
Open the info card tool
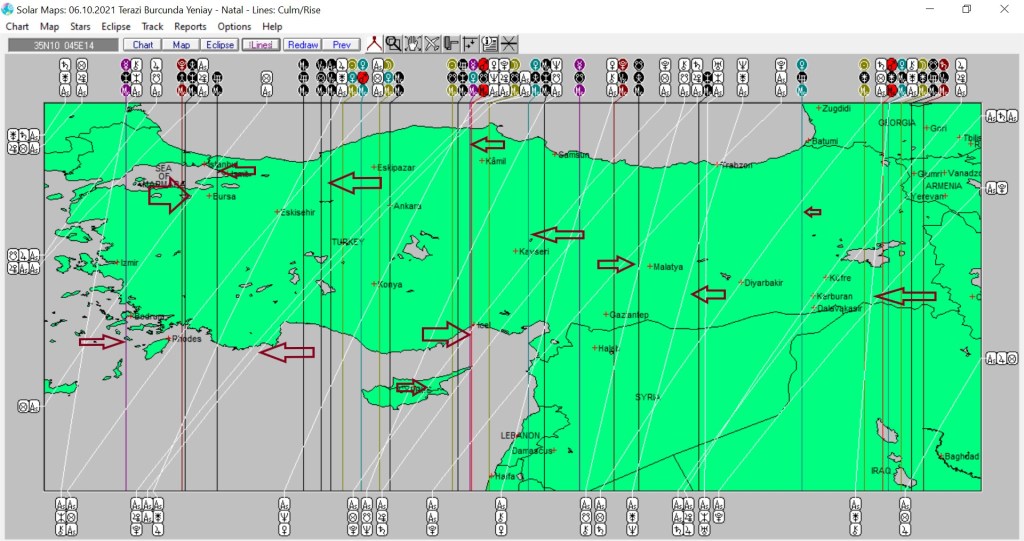tap(489, 44)
